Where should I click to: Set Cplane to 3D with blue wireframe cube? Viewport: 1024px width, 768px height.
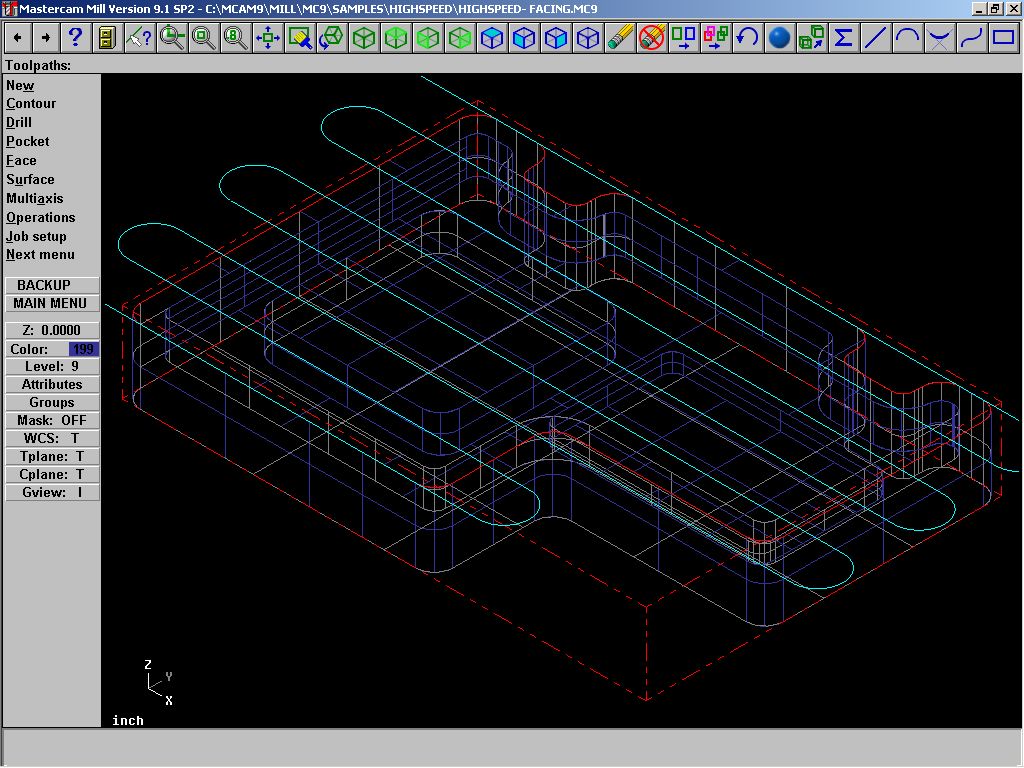pyautogui.click(x=588, y=38)
